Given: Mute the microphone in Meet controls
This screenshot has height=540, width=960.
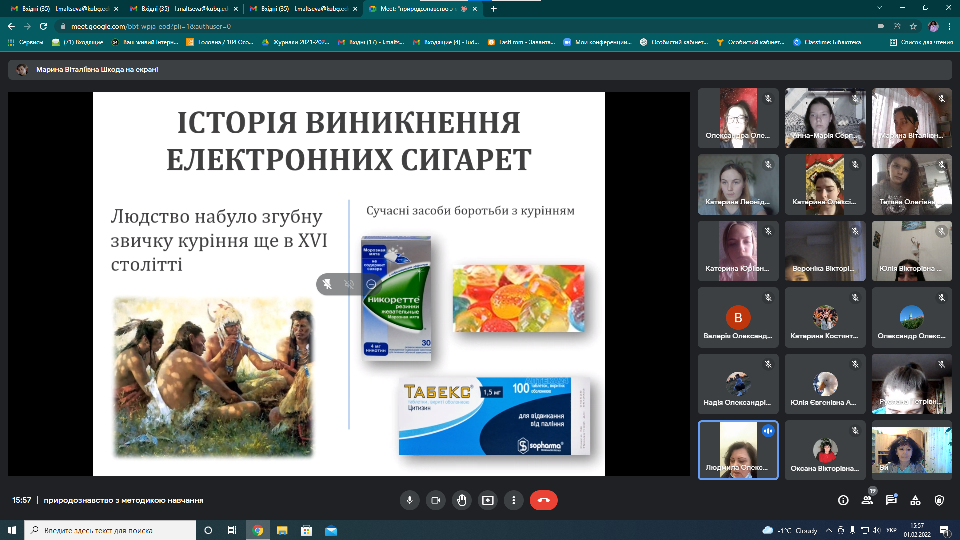Looking at the screenshot, I should point(409,500).
